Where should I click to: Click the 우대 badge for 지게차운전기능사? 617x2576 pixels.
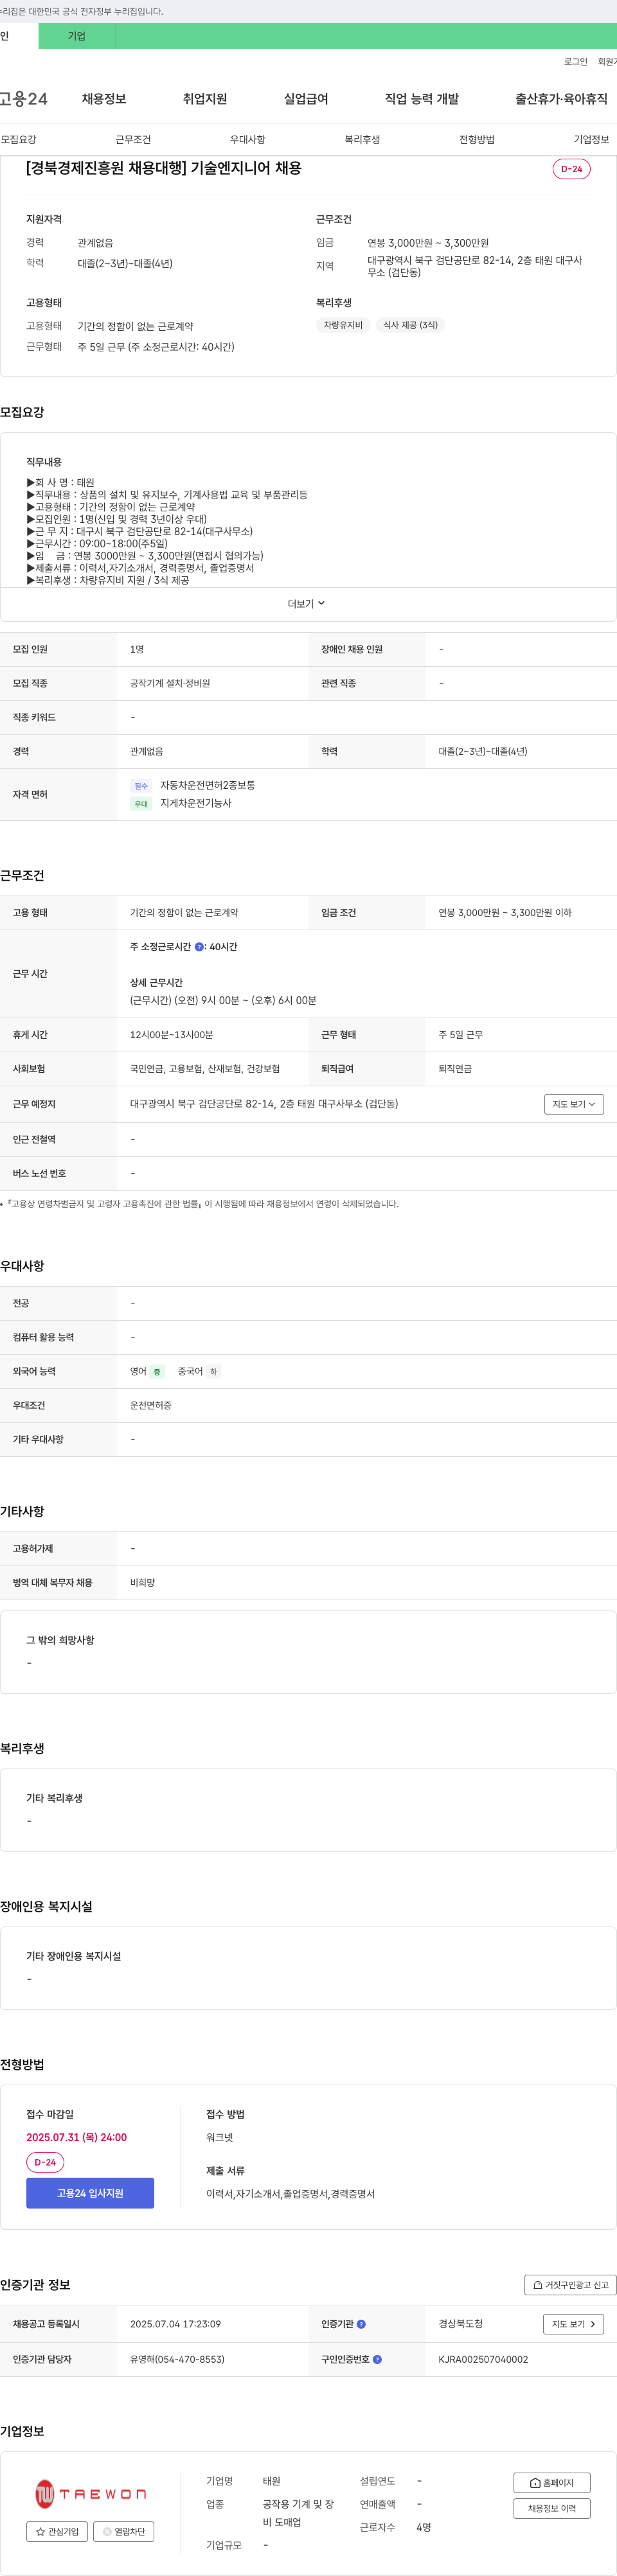coord(141,804)
